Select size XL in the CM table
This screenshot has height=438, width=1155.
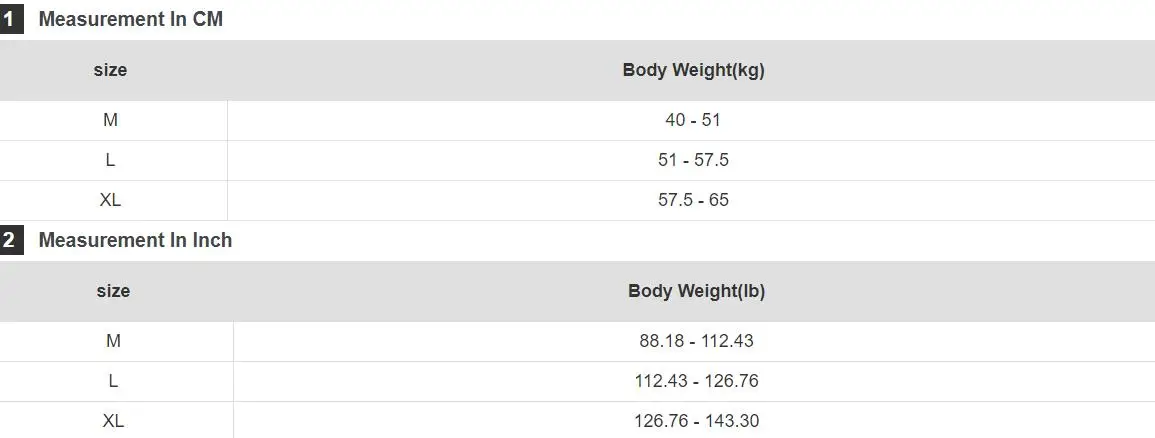coord(110,200)
